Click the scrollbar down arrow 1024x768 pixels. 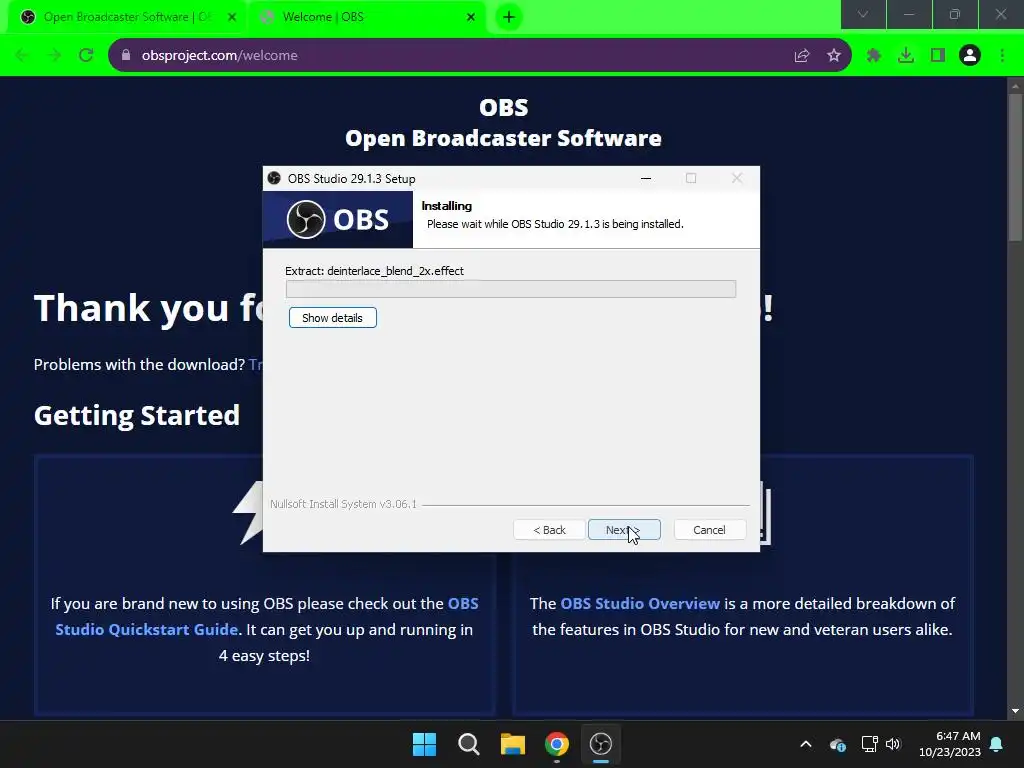click(1015, 711)
